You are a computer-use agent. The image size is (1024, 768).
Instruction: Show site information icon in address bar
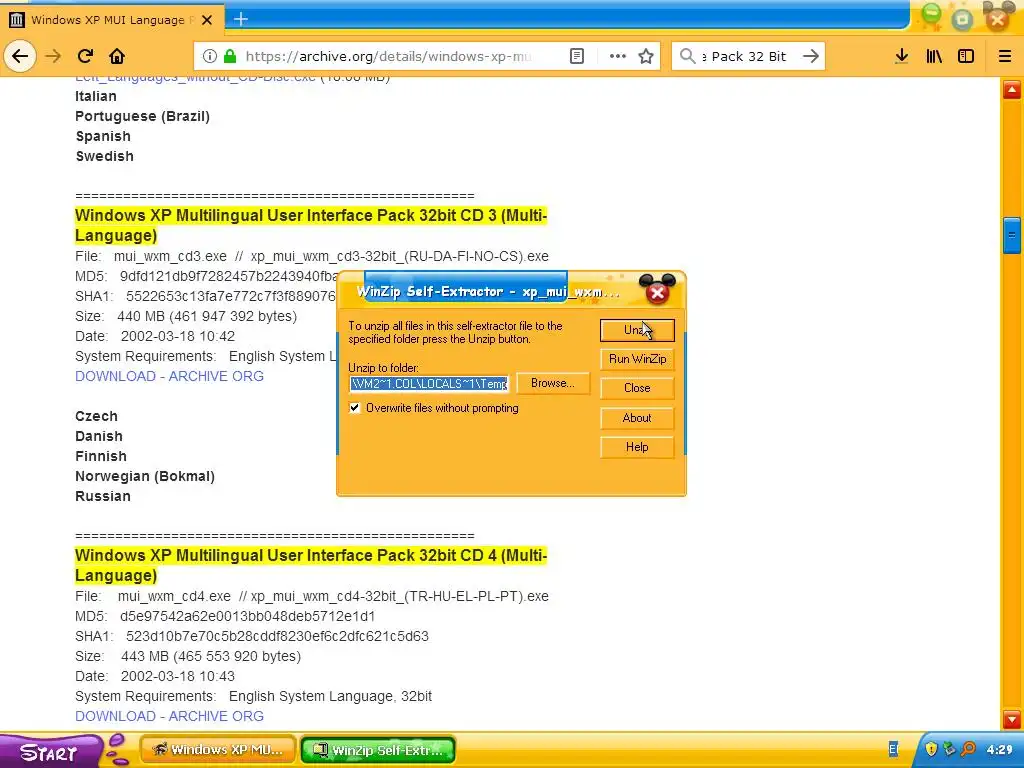pyautogui.click(x=210, y=56)
